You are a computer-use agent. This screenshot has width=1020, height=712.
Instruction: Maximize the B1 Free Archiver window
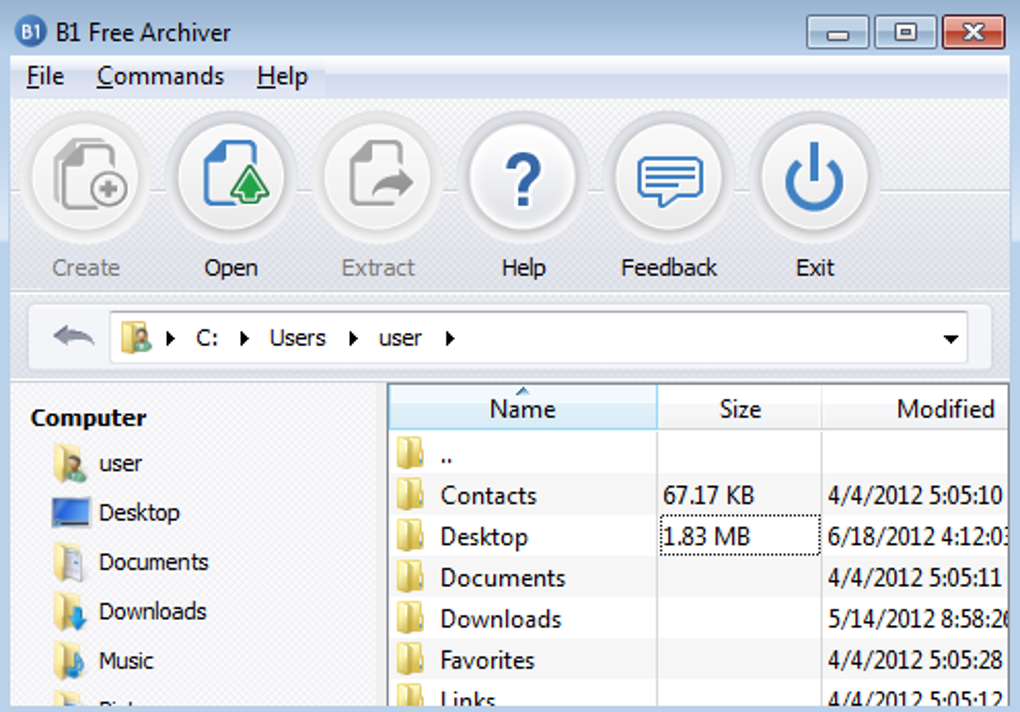pos(905,32)
